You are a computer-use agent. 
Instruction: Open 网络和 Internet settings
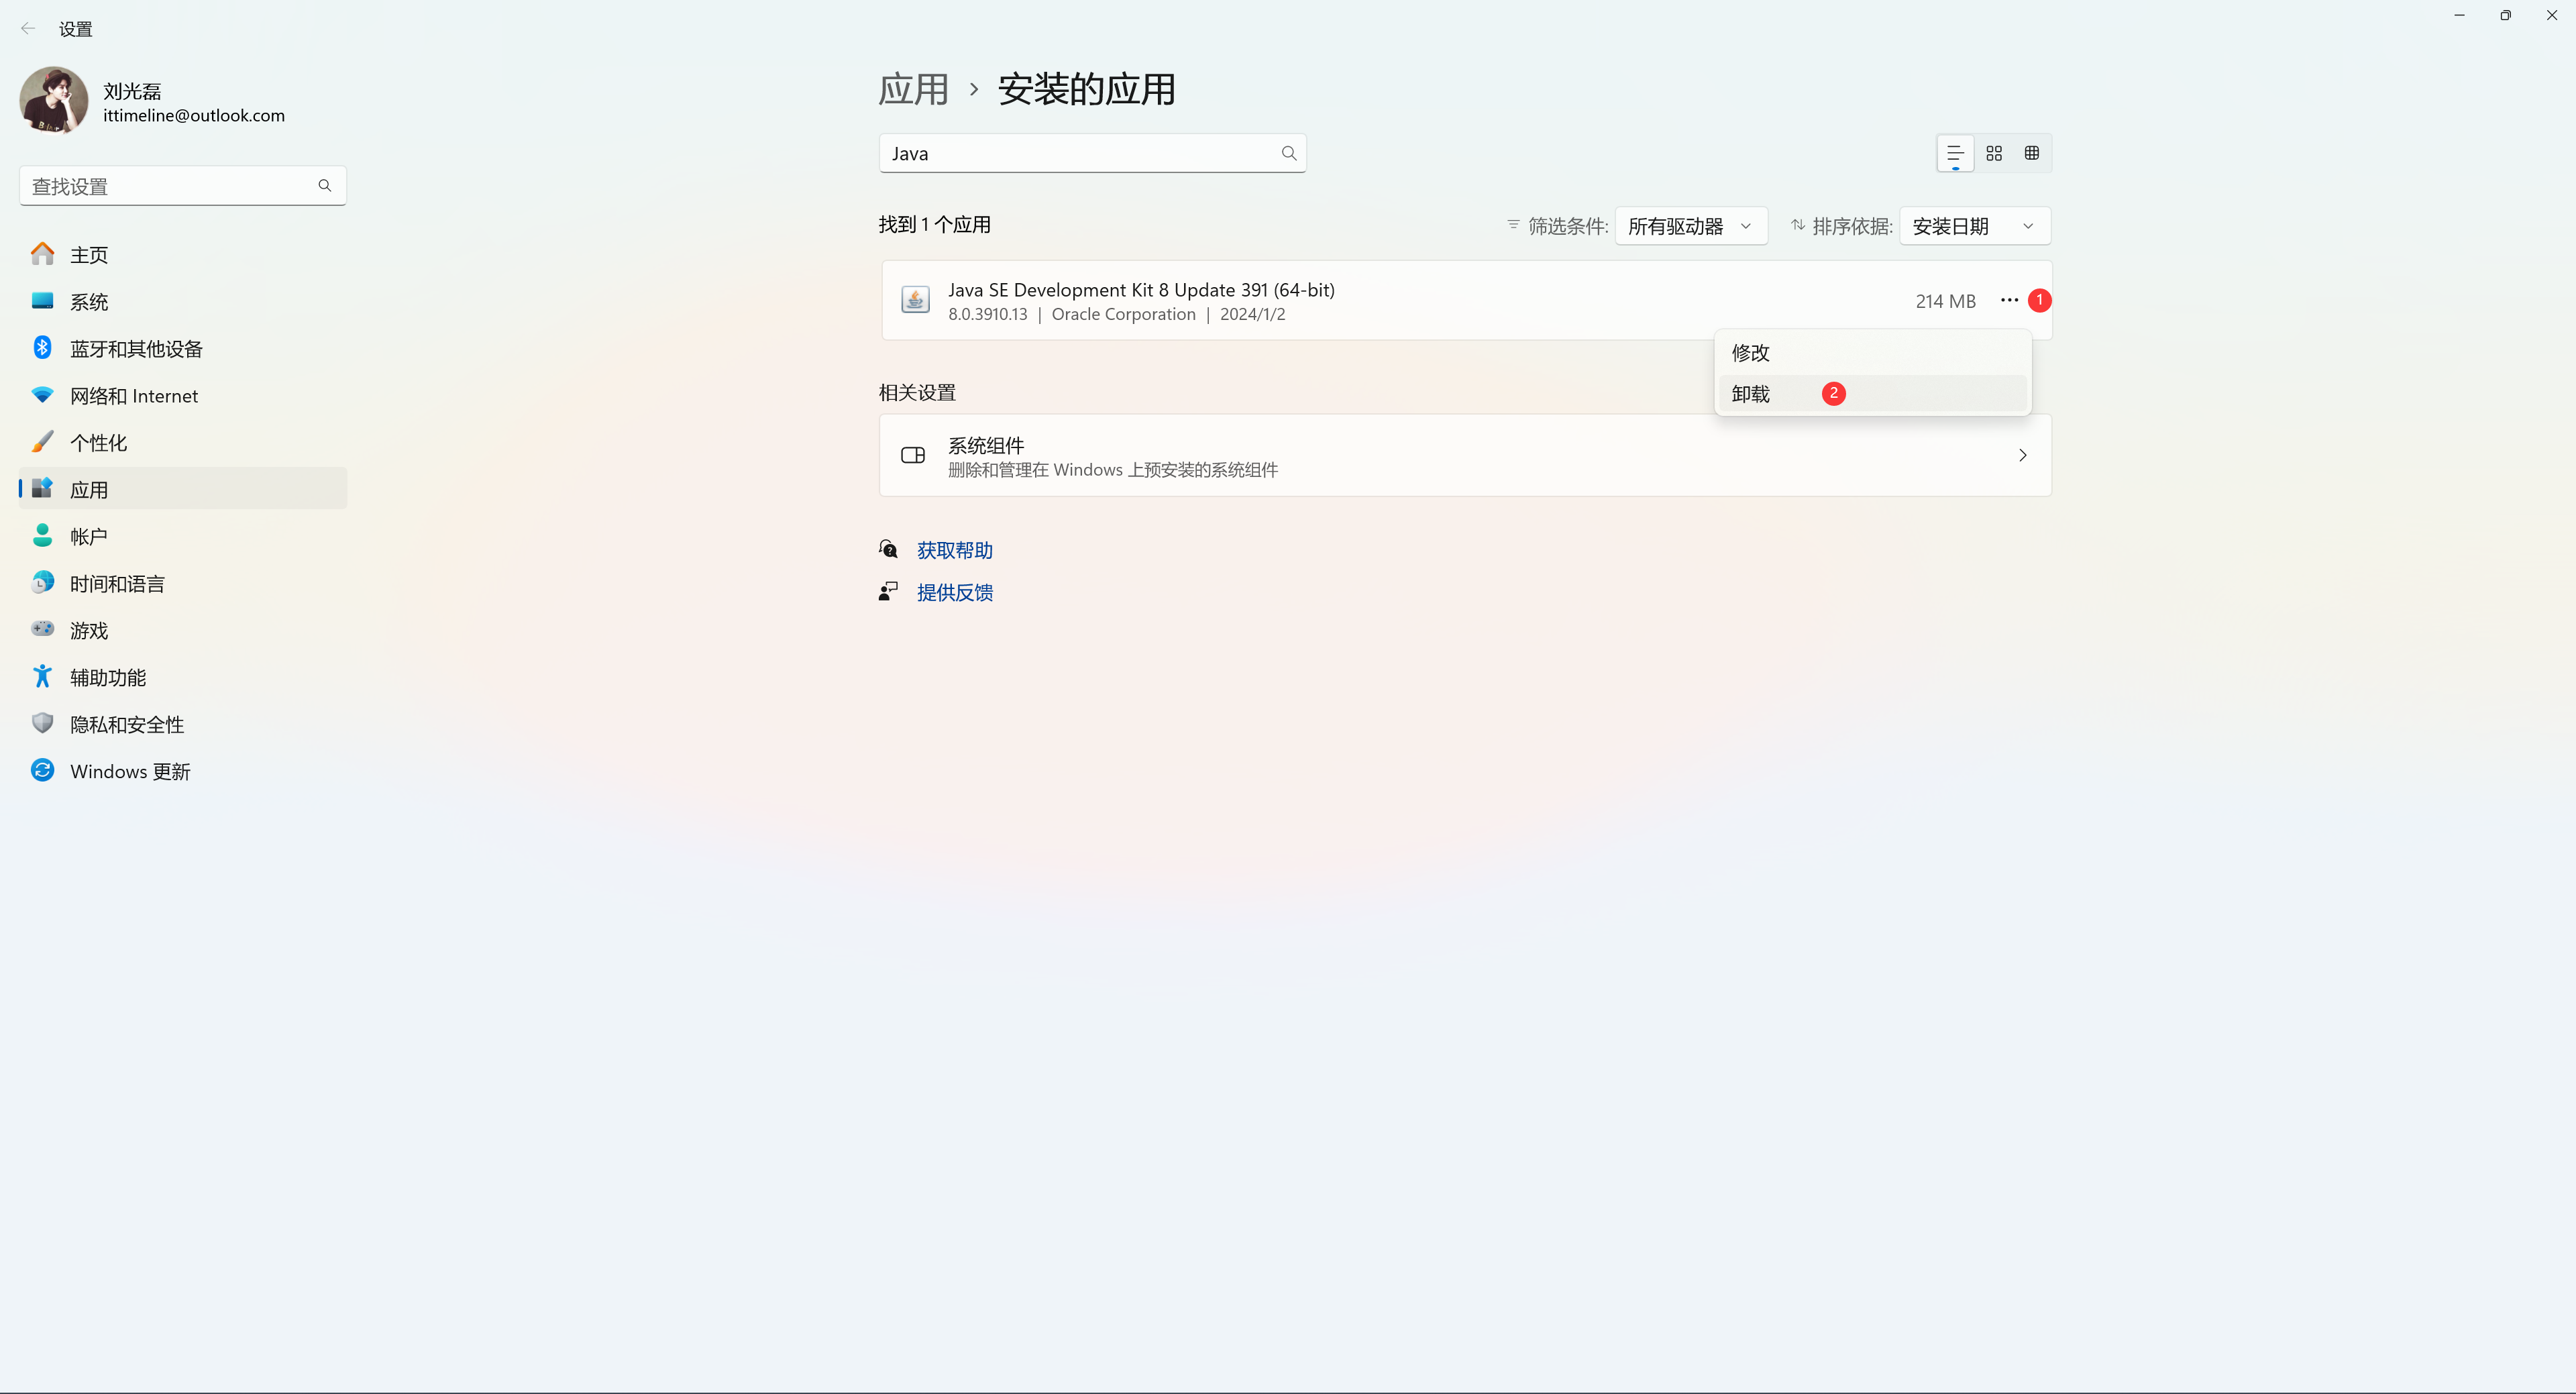[183, 396]
